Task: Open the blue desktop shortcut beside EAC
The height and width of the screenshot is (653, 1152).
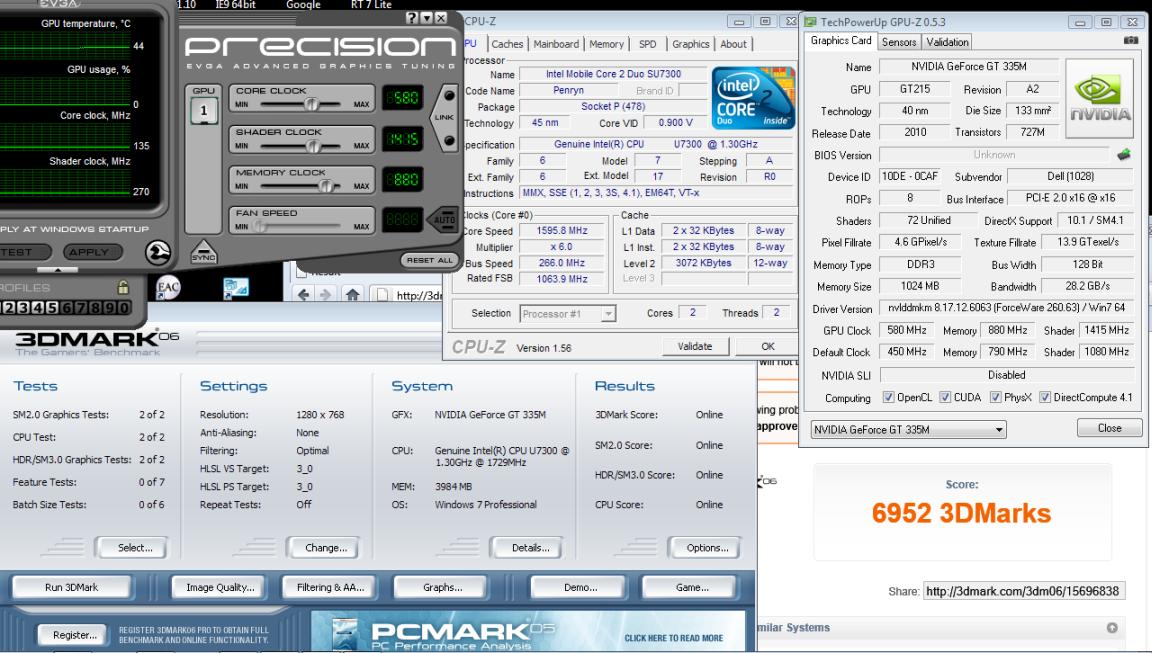Action: point(236,288)
